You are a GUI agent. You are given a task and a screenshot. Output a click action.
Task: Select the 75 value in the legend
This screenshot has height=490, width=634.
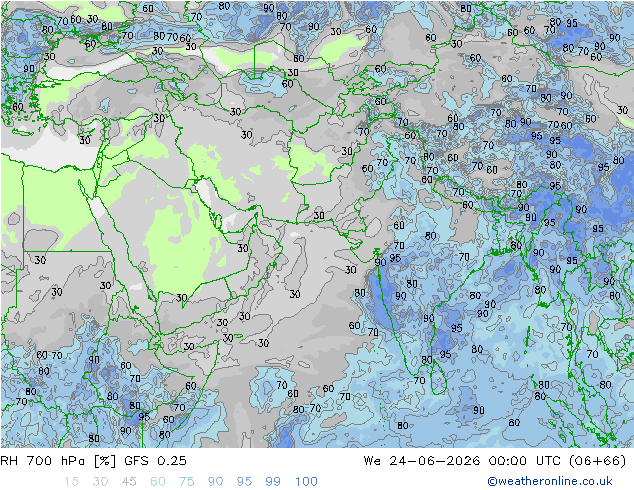tap(186, 482)
